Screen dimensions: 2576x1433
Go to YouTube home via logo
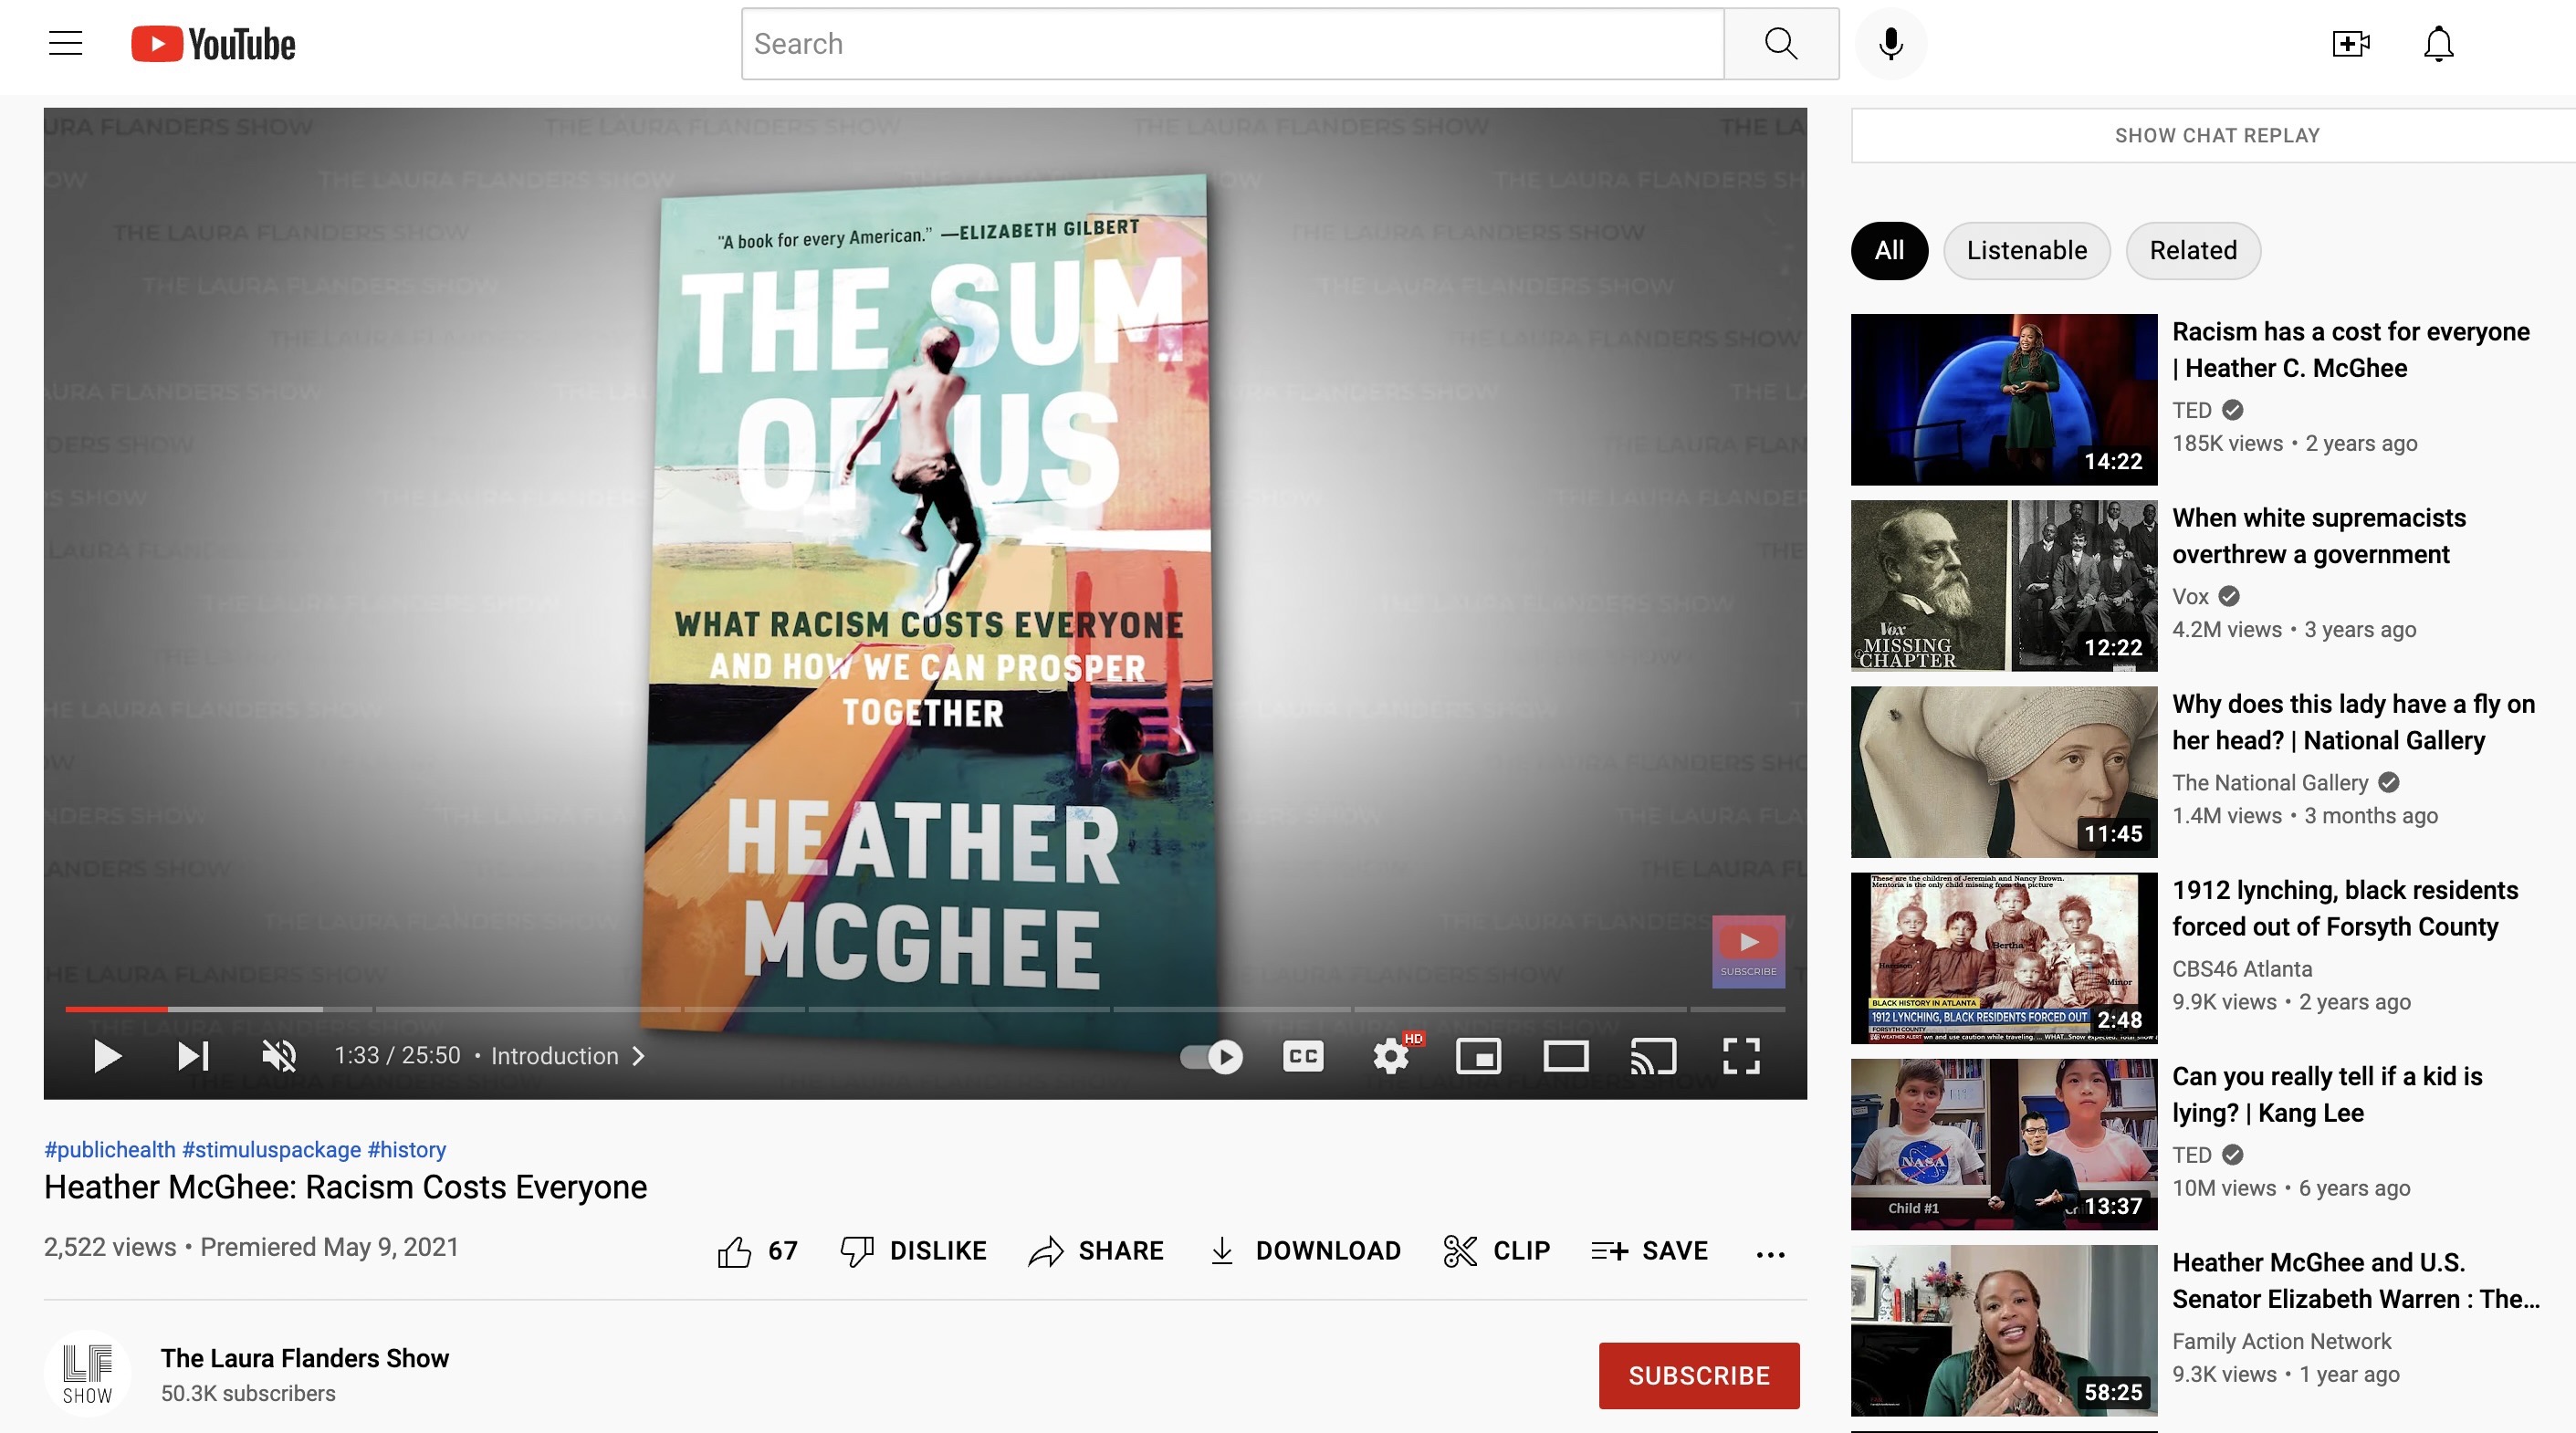coord(213,44)
